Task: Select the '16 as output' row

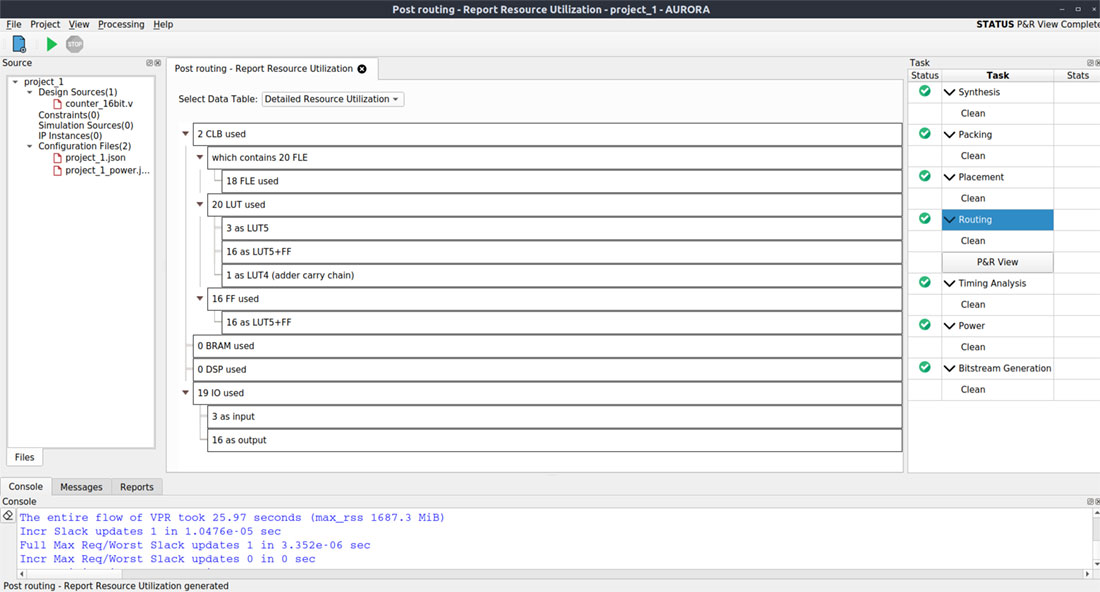Action: [554, 440]
